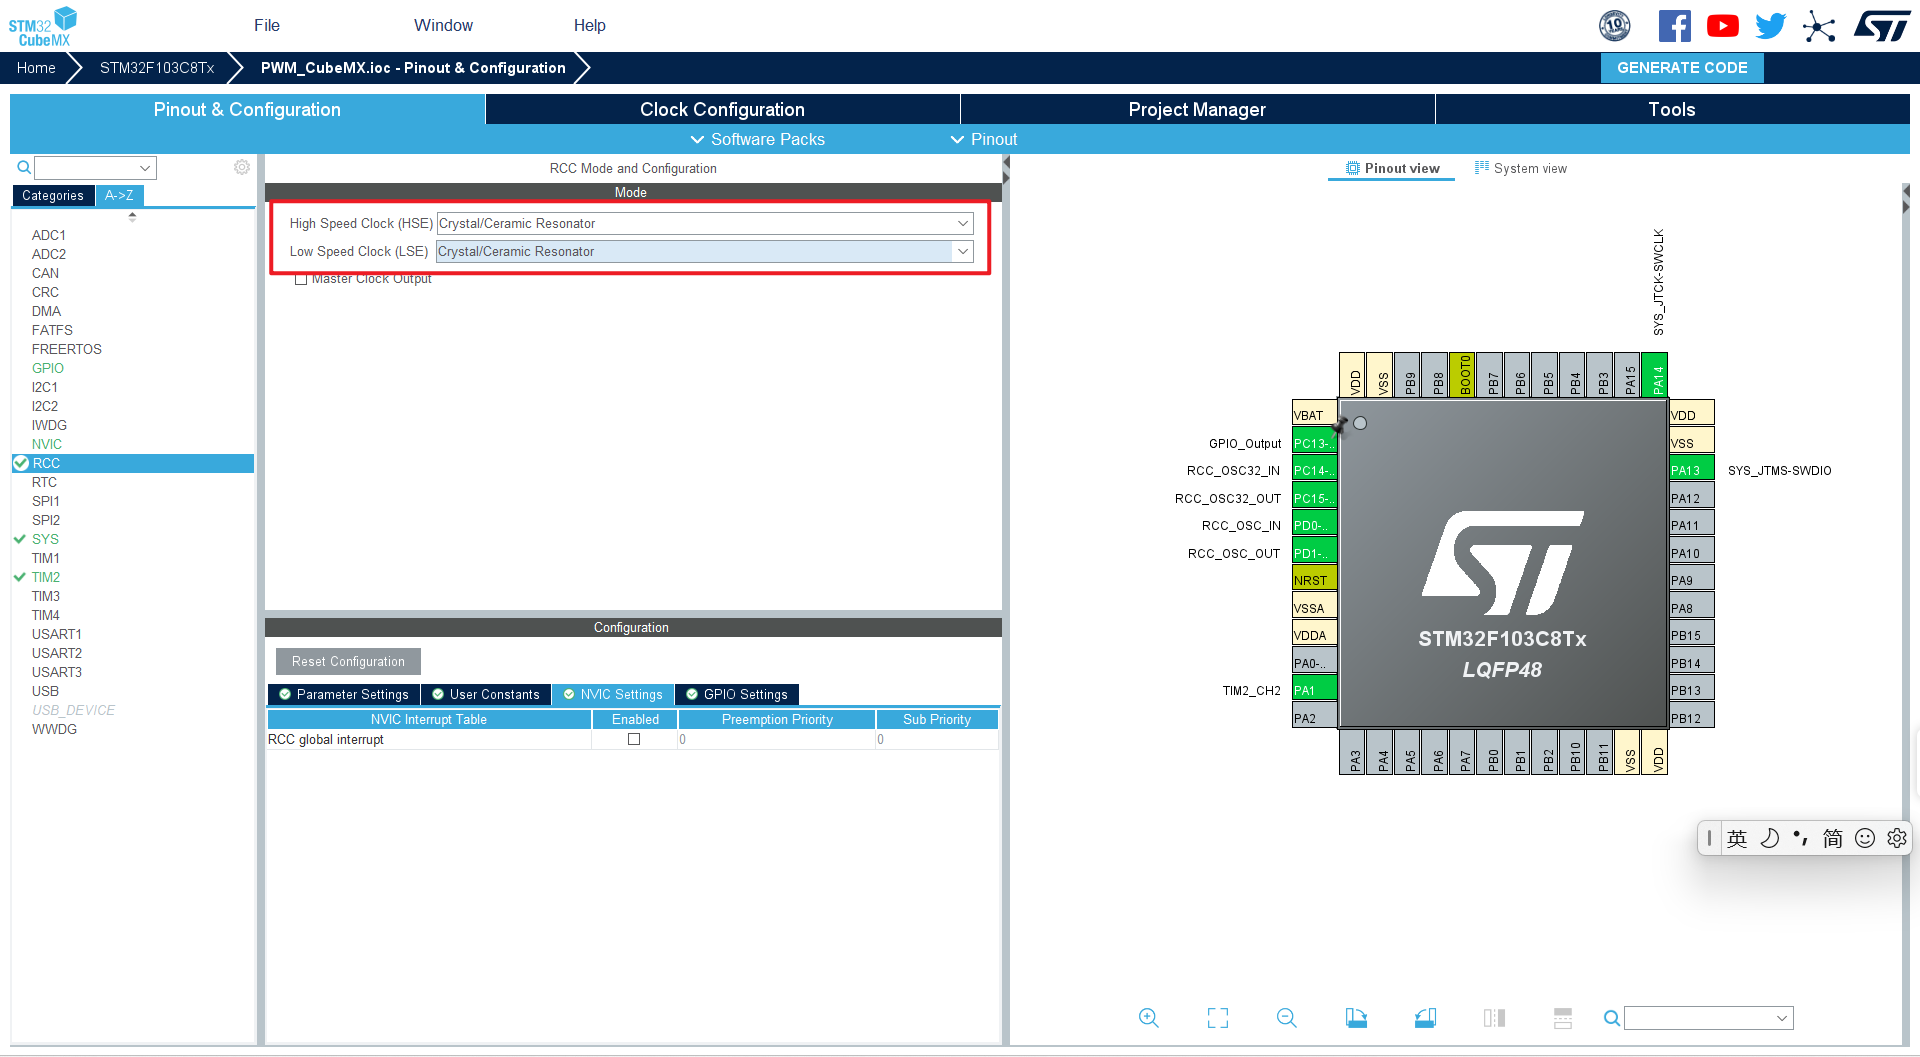The width and height of the screenshot is (1920, 1057).
Task: Switch to Pinout view
Action: 1392,168
